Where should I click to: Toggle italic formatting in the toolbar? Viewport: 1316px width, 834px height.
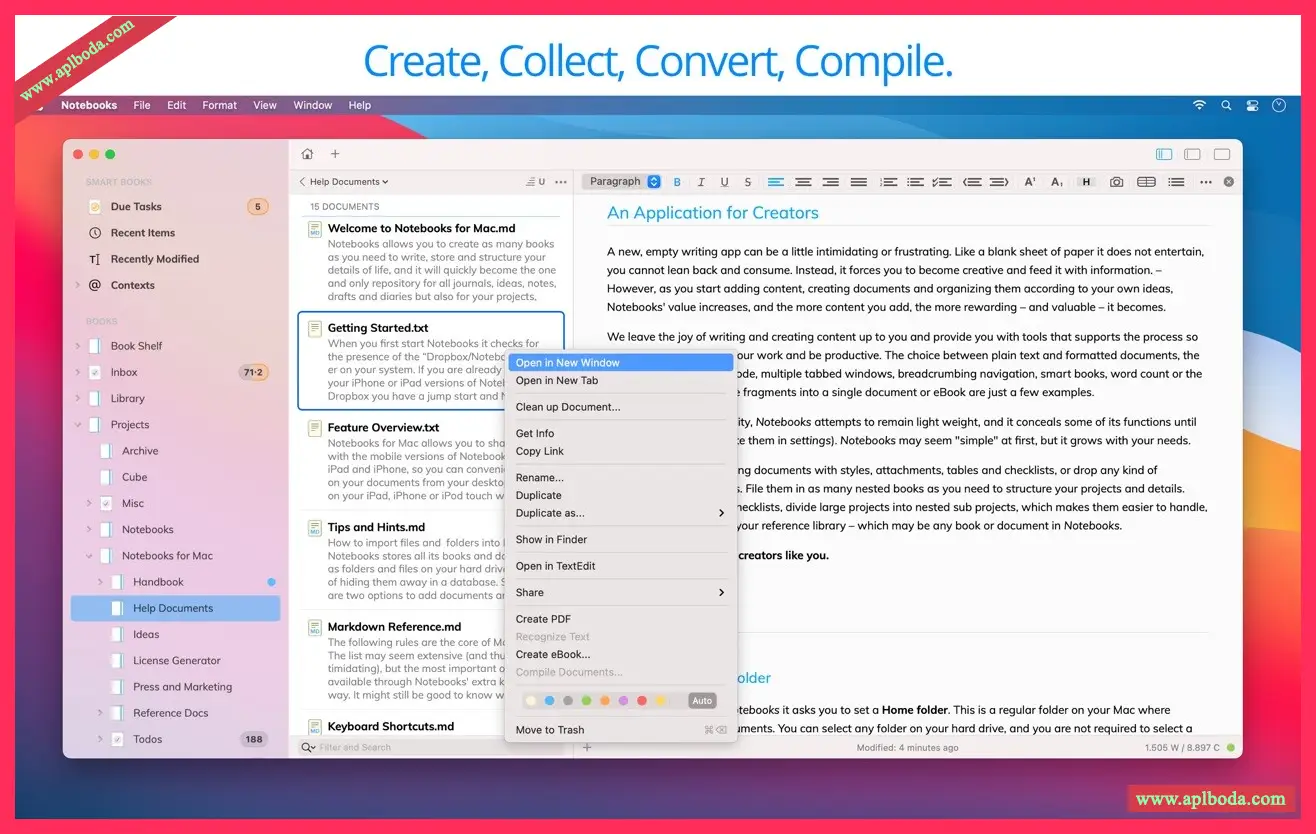(701, 182)
